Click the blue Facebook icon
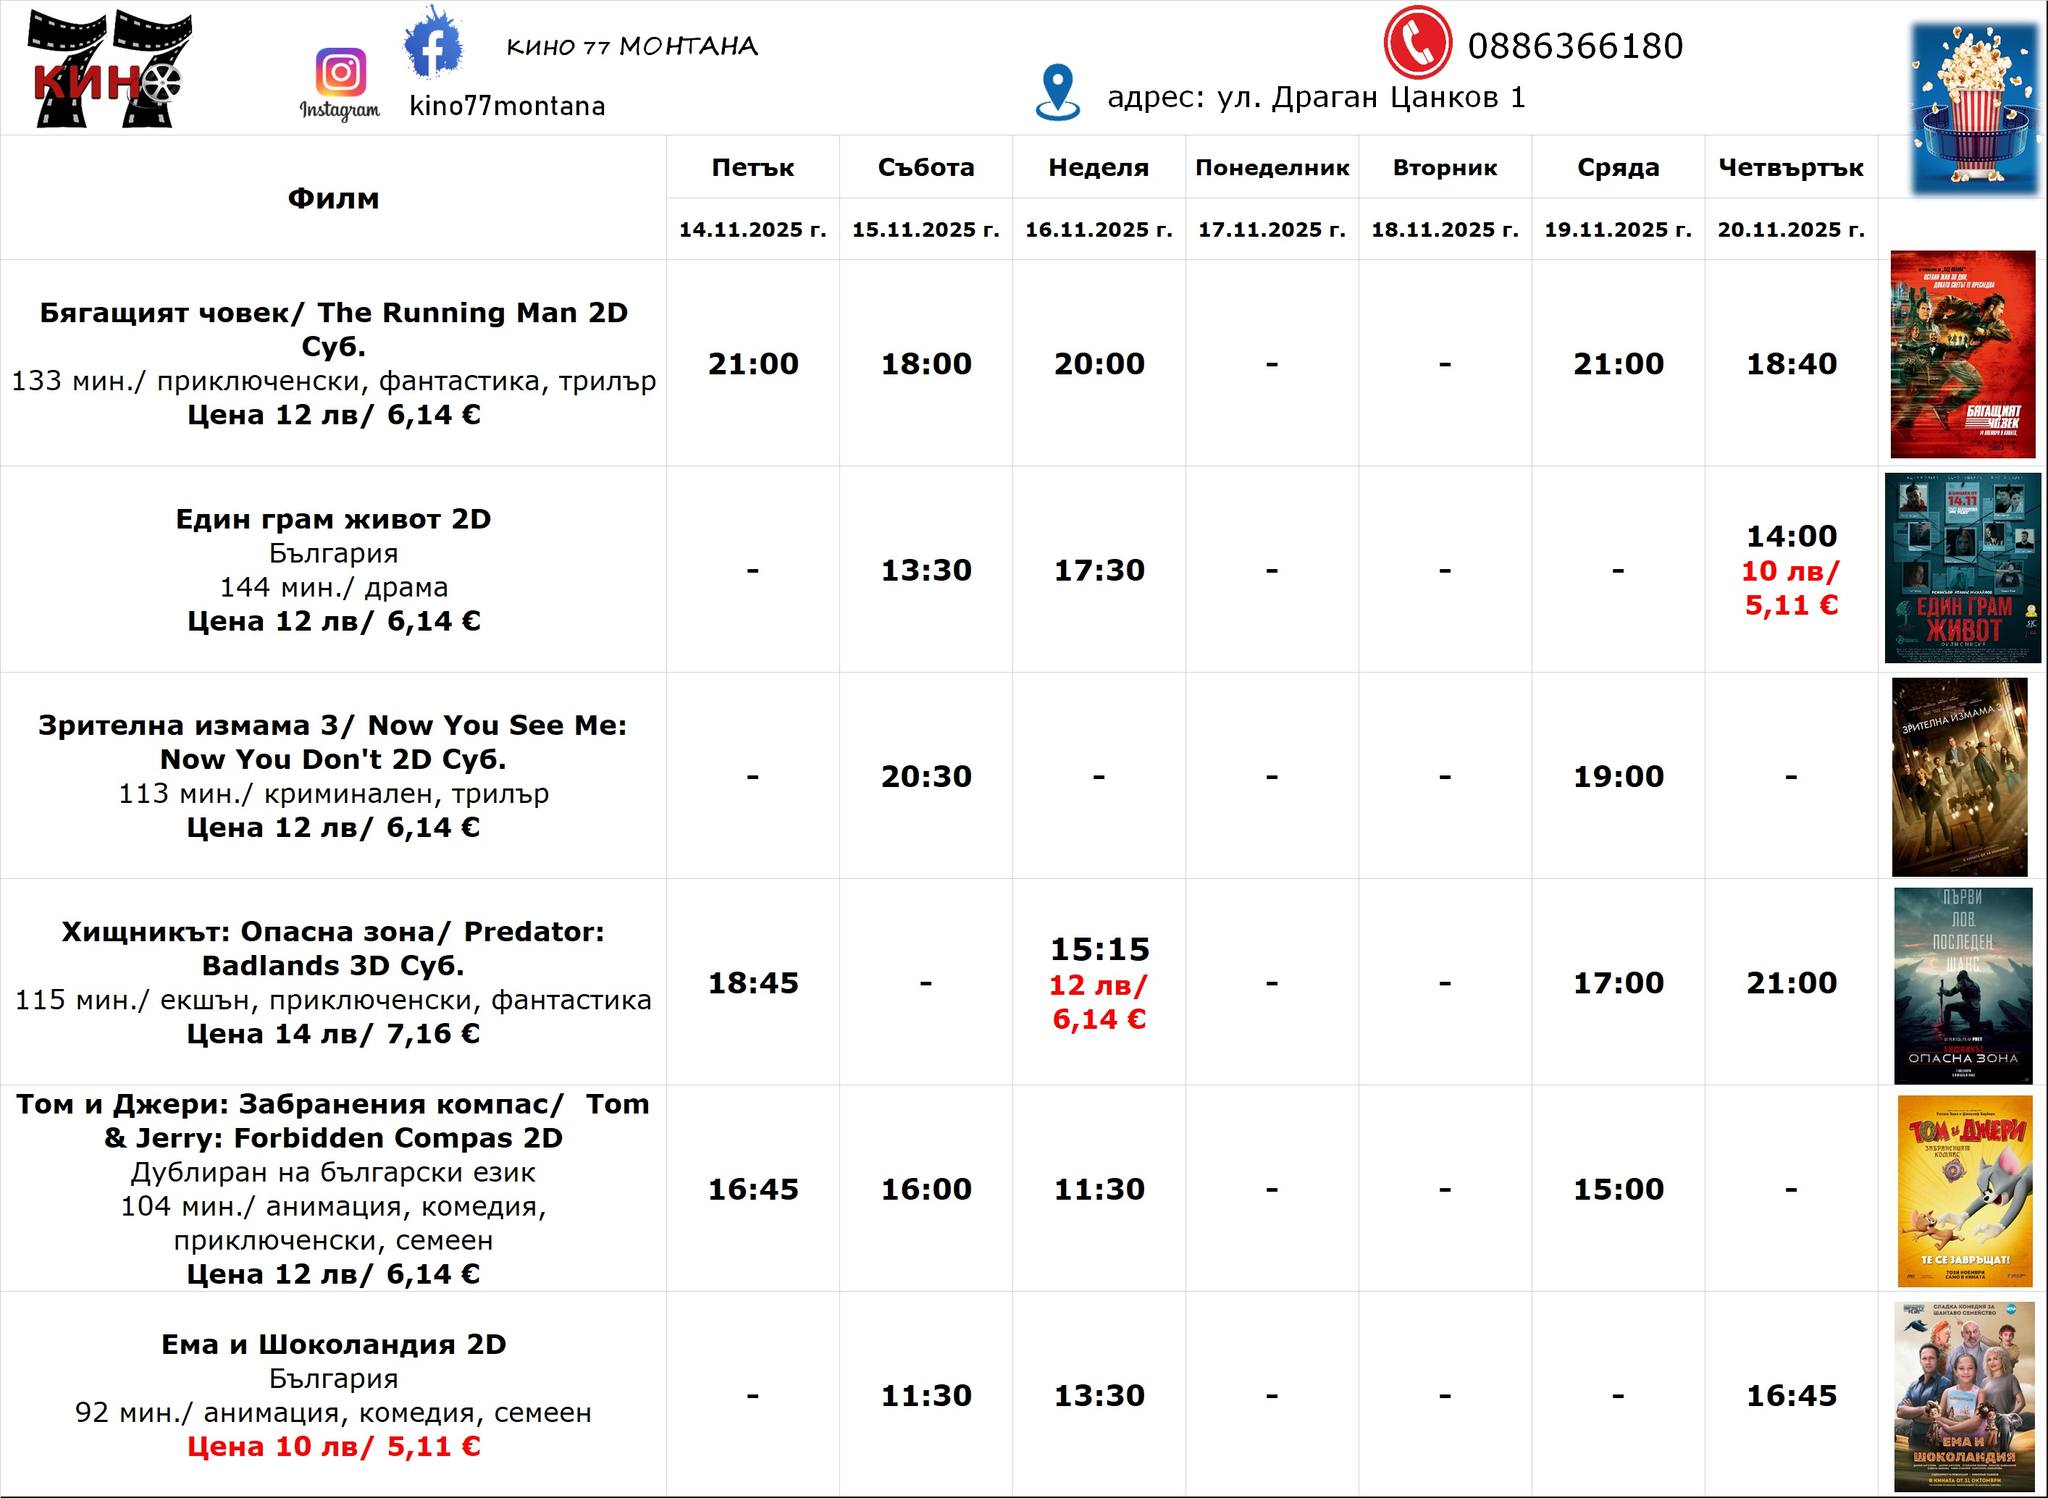The image size is (2048, 1498). coord(432,43)
